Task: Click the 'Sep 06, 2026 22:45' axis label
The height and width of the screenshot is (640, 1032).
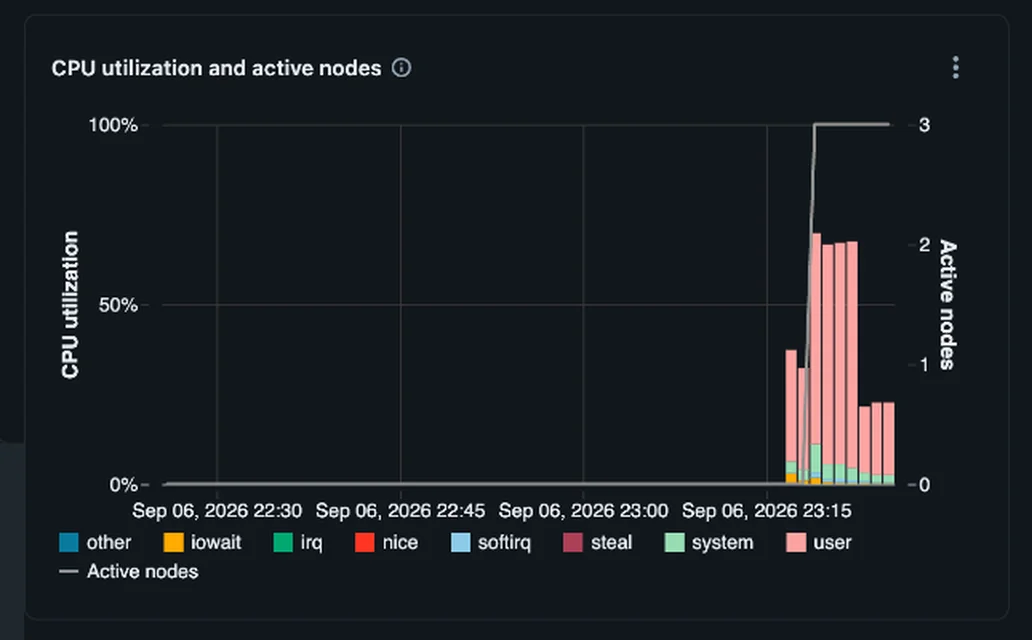Action: pyautogui.click(x=400, y=511)
